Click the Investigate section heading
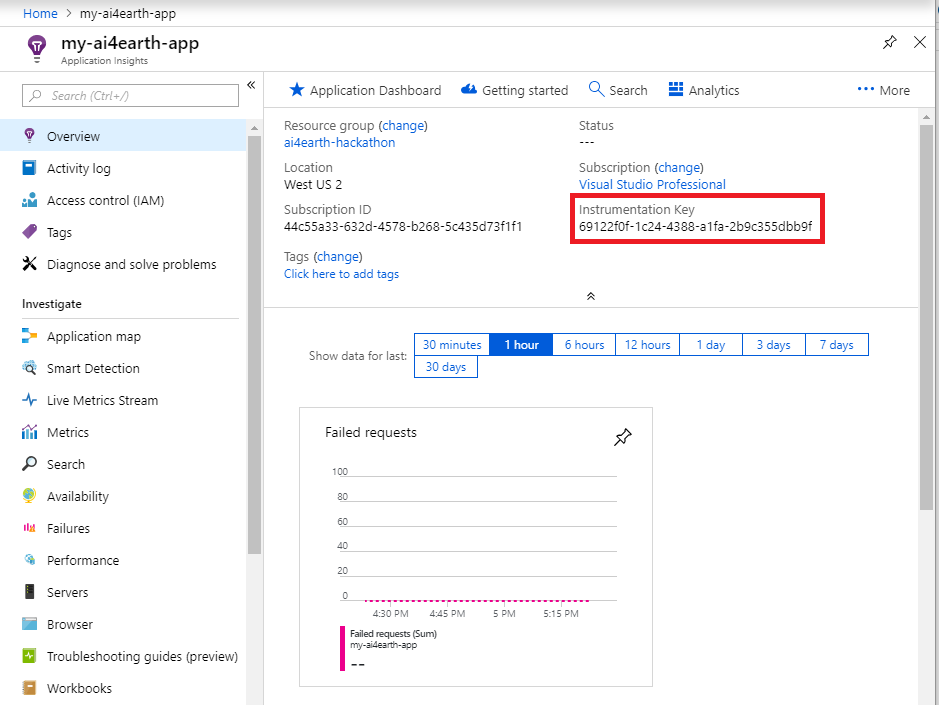The height and width of the screenshot is (705, 939). coord(52,304)
